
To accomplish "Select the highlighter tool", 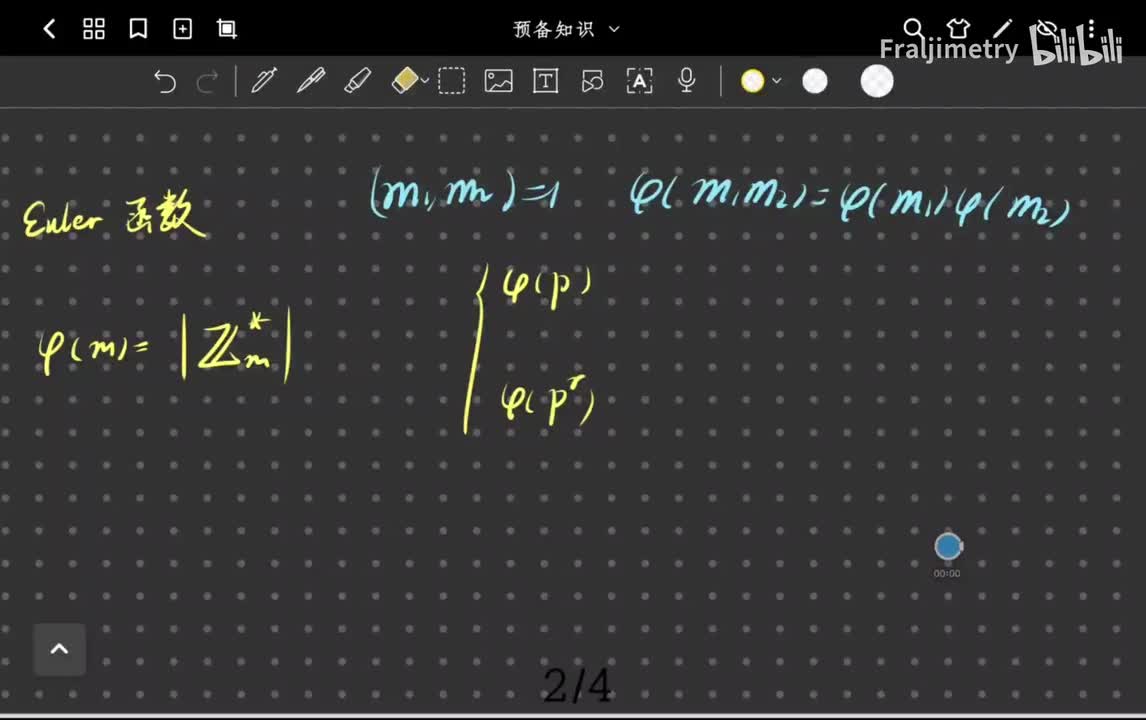I will 357,80.
